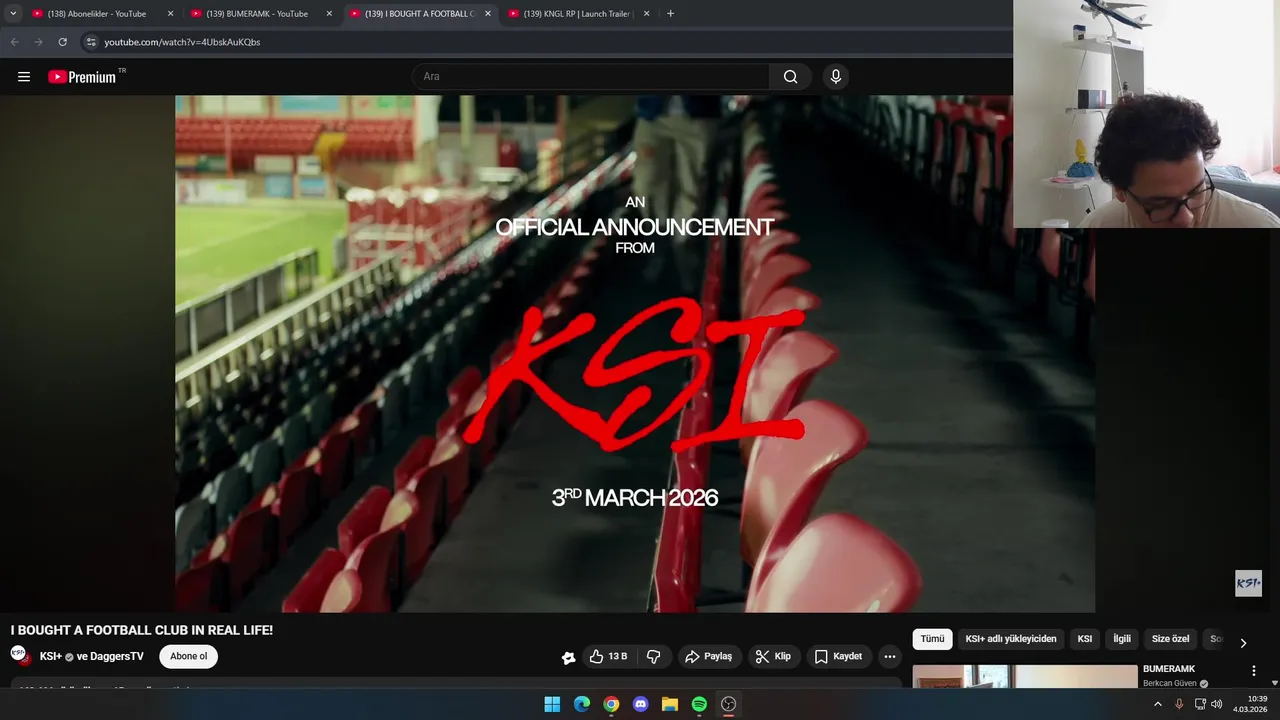View site information icon in address bar
The width and height of the screenshot is (1280, 720).
point(91,42)
